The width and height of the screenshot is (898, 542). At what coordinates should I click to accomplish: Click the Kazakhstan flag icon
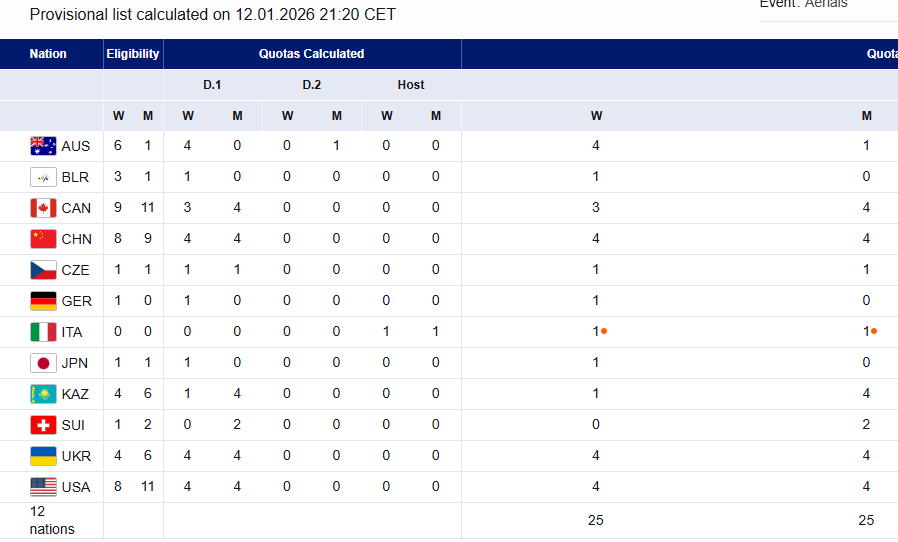tap(43, 394)
